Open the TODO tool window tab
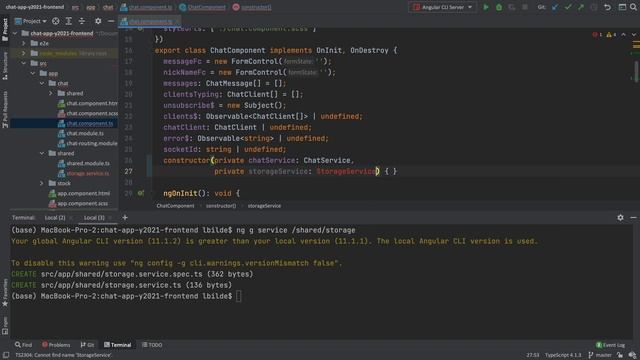The height and width of the screenshot is (360, 640). pos(152,345)
